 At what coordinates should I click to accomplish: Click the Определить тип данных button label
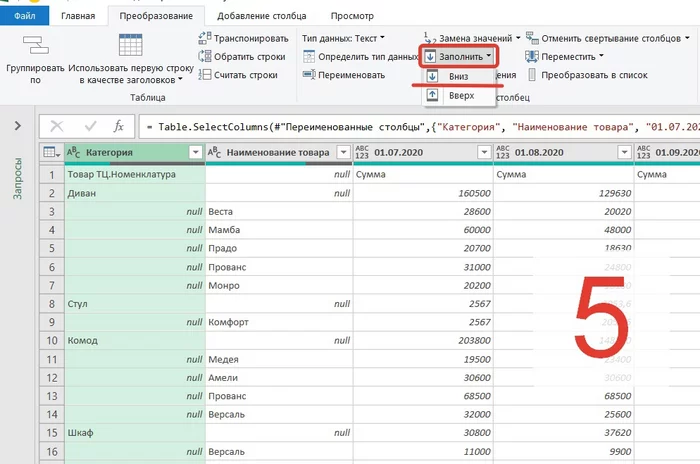coord(368,57)
